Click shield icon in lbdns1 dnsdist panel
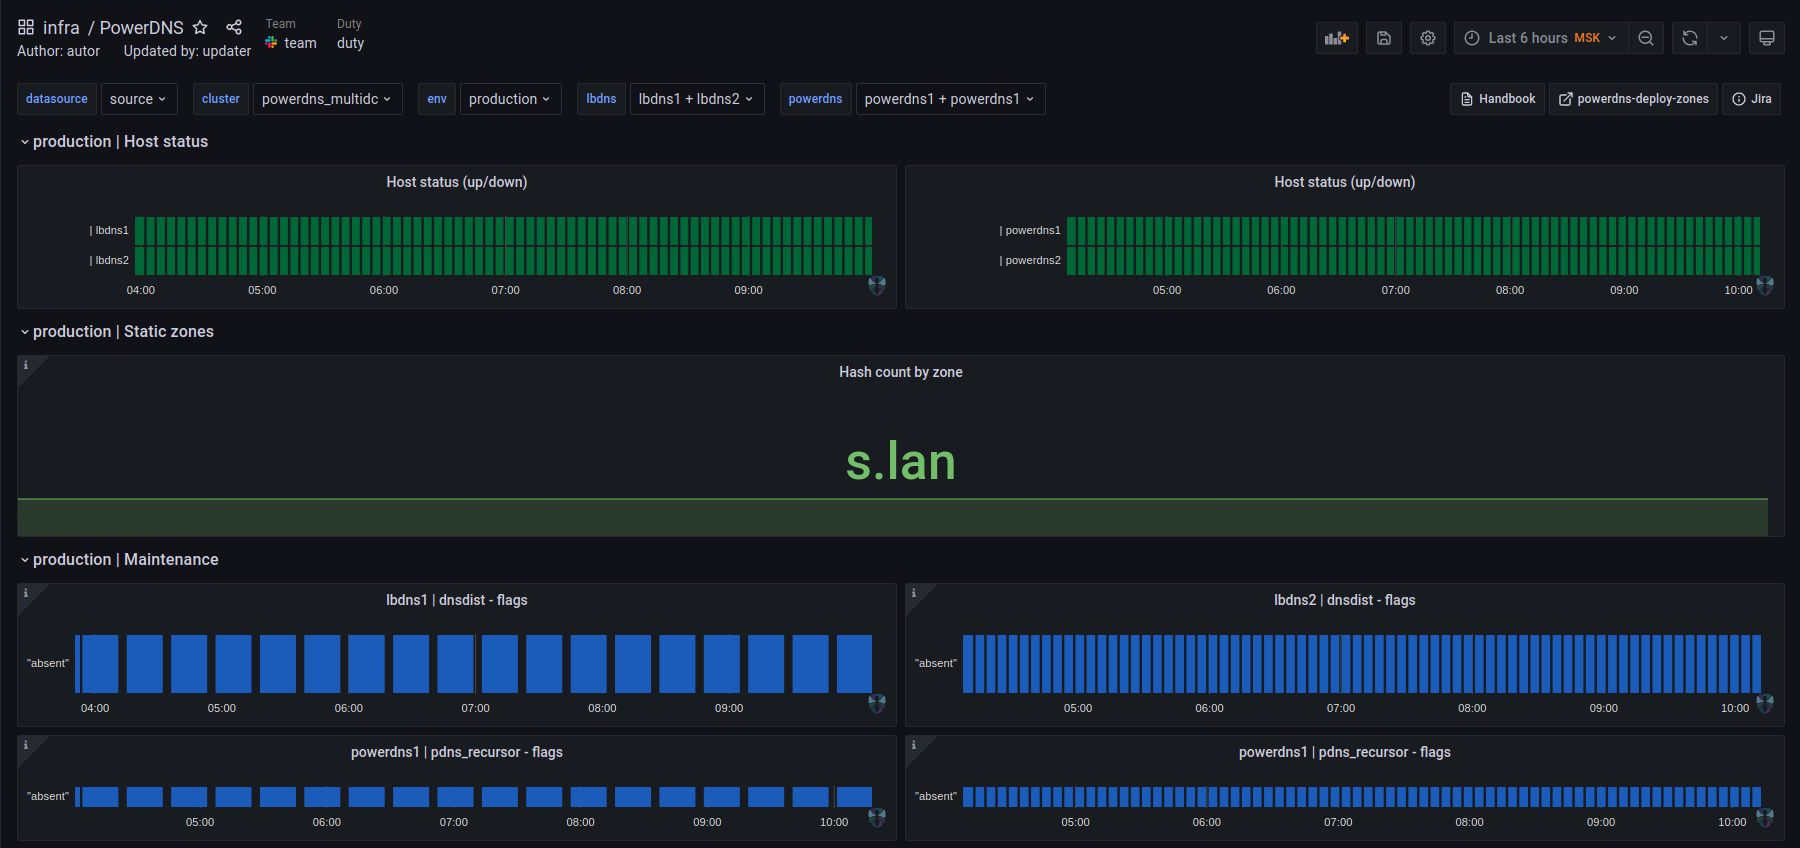Viewport: 1800px width, 848px height. [877, 703]
